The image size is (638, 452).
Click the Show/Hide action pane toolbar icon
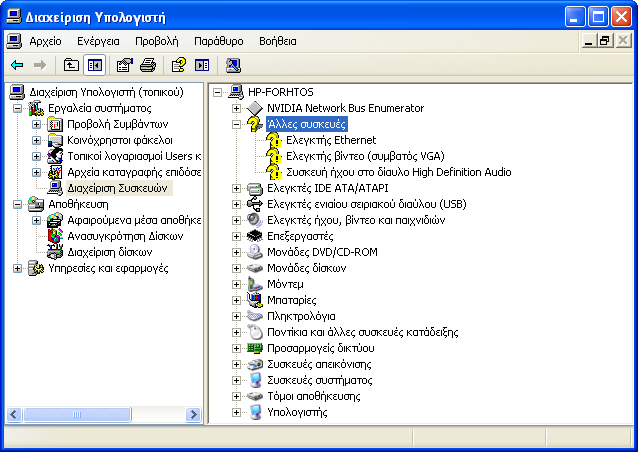click(x=202, y=65)
